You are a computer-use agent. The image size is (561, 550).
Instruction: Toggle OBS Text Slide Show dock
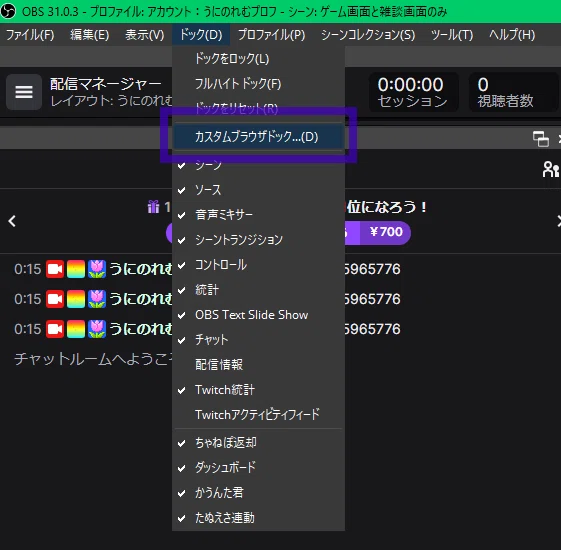tap(258, 315)
